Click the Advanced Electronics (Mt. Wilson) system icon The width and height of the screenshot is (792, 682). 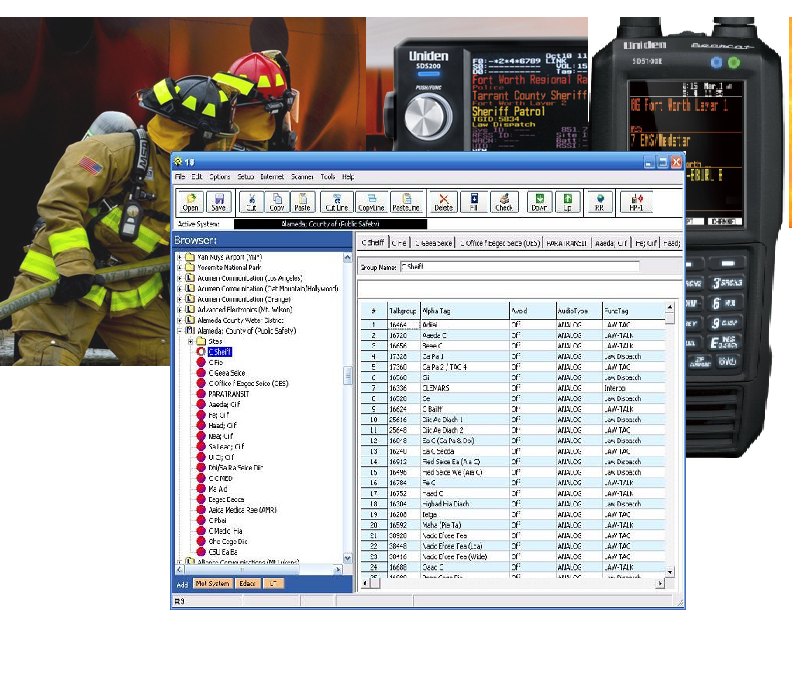click(190, 309)
